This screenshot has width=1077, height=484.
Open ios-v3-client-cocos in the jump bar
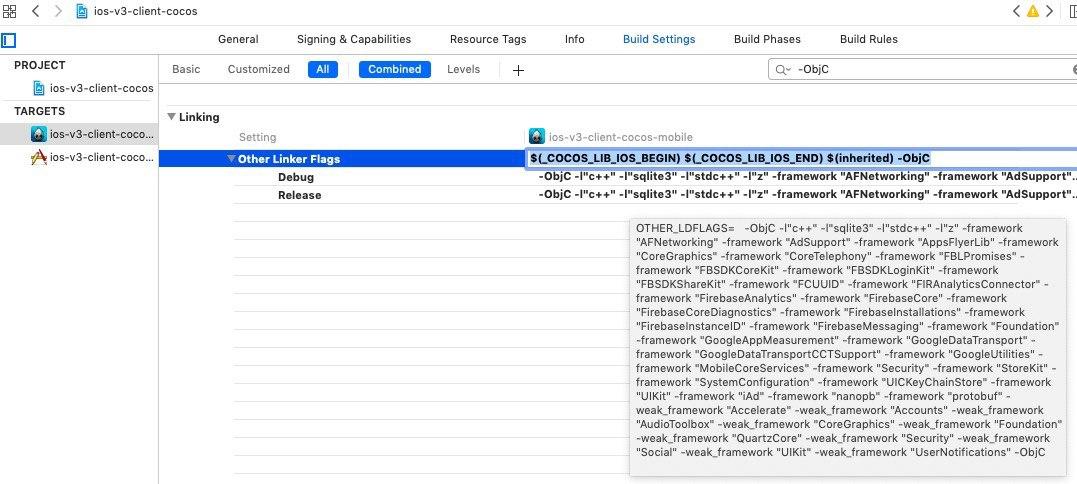tap(137, 11)
